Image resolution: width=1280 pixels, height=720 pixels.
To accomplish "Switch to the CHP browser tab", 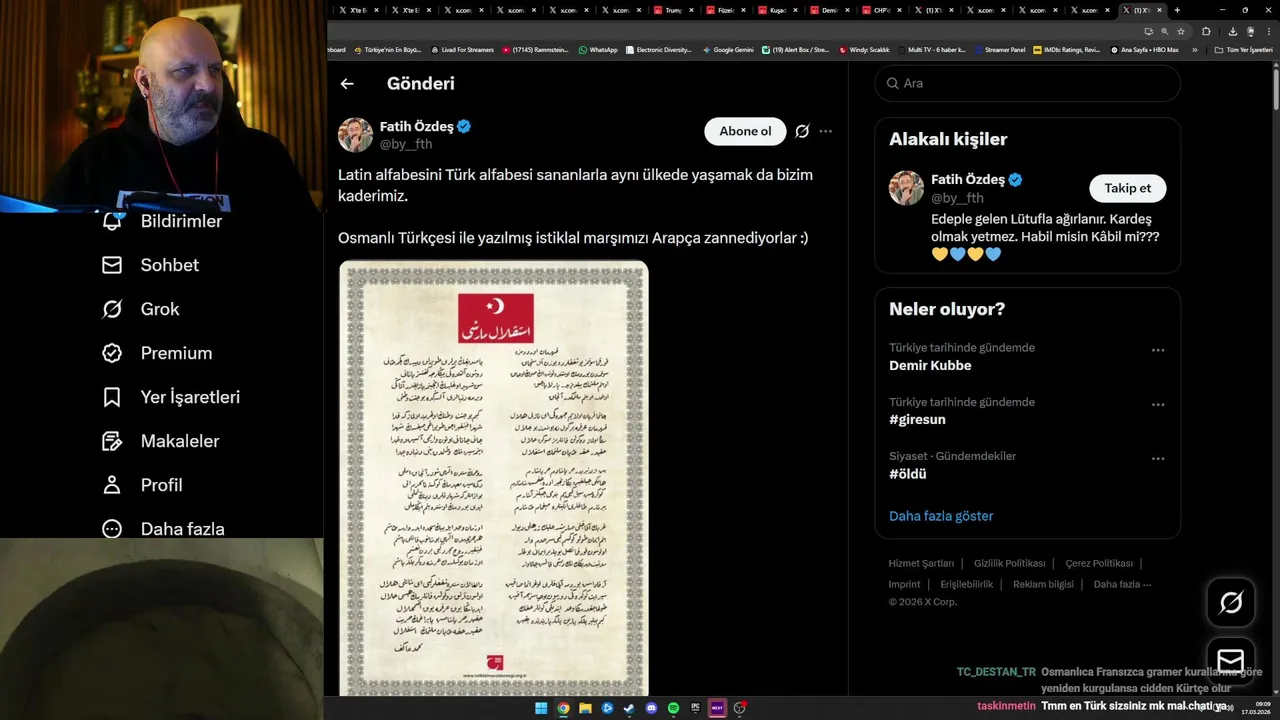I will pyautogui.click(x=880, y=10).
